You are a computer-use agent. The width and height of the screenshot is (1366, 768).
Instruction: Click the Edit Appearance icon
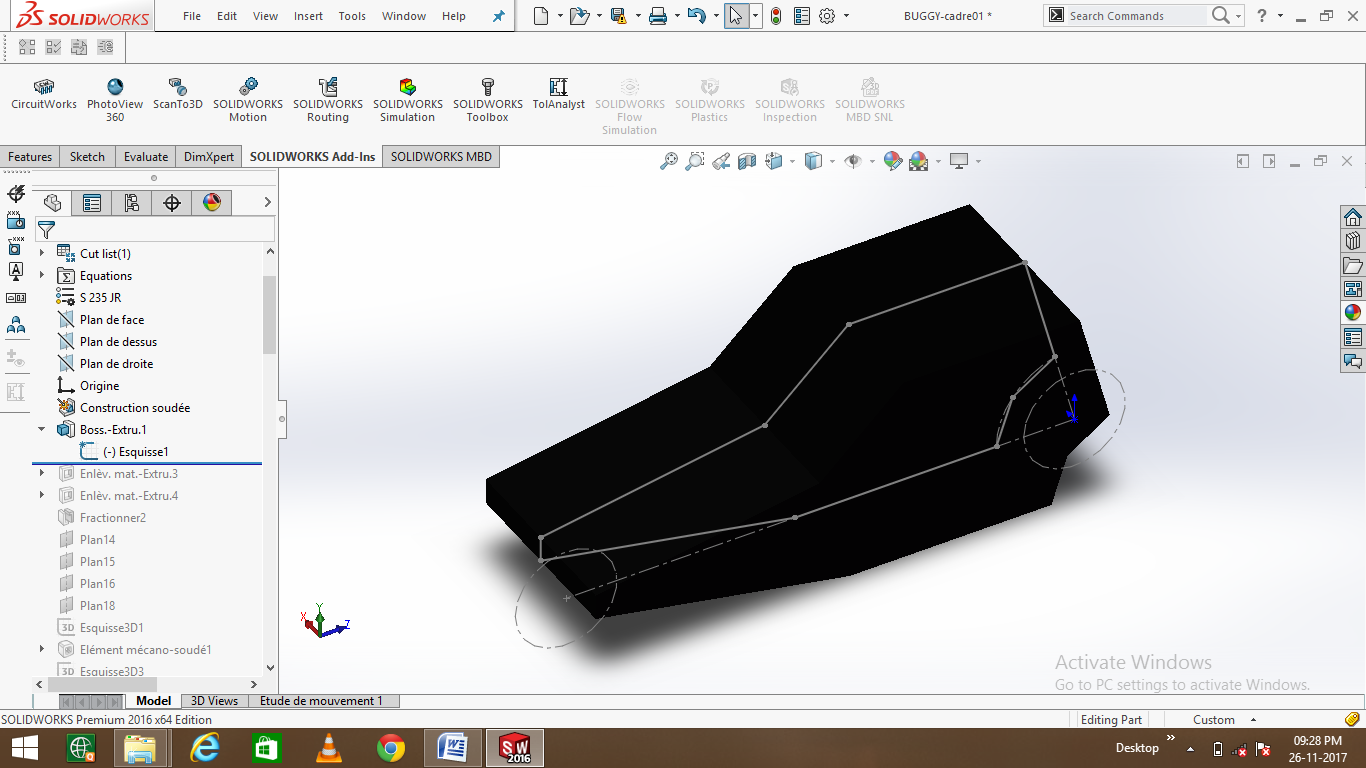pyautogui.click(x=891, y=161)
